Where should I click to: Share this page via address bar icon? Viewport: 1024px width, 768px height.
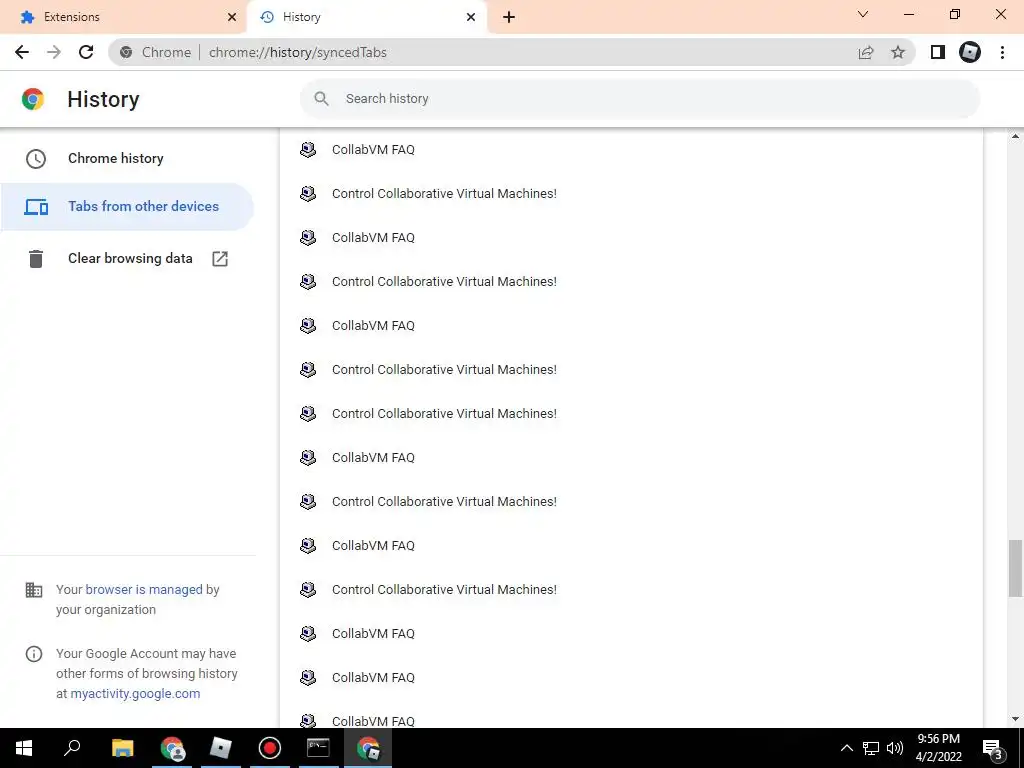(x=866, y=52)
